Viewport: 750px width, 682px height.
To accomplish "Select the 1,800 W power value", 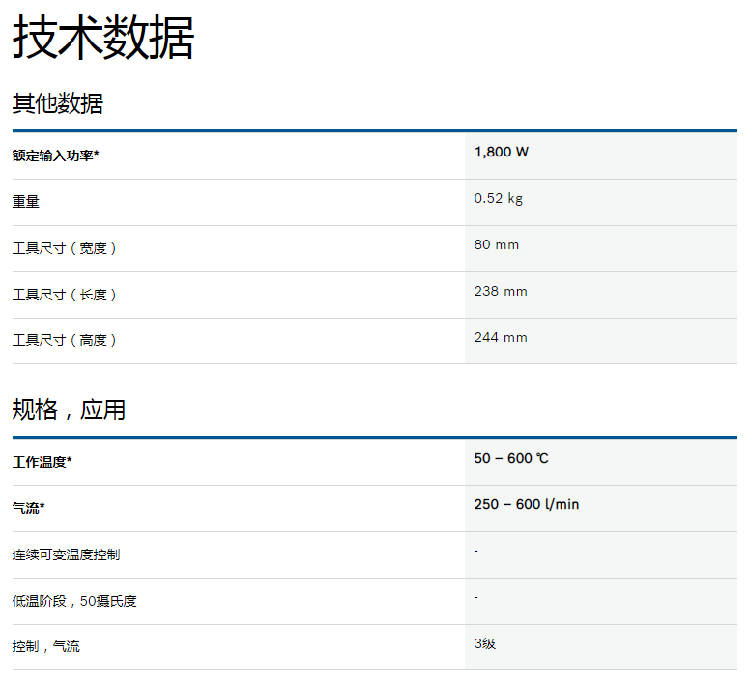I will pyautogui.click(x=501, y=152).
